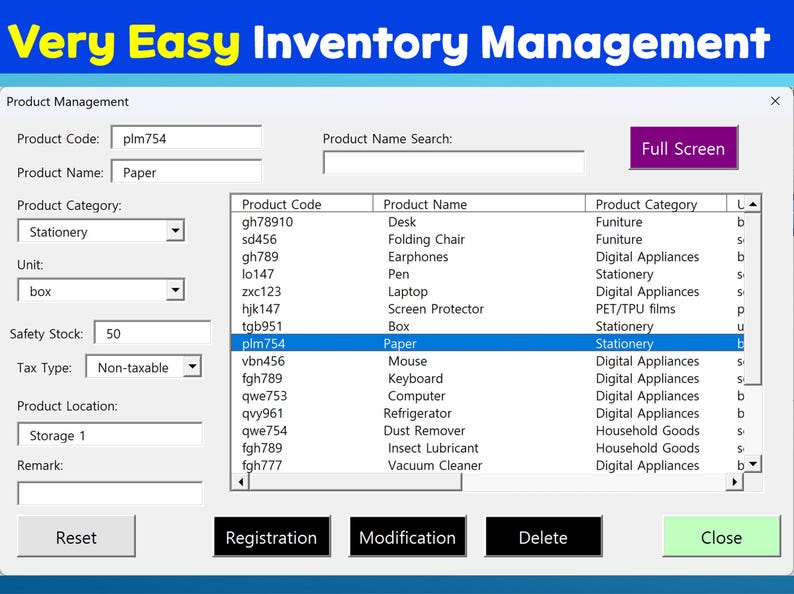
Task: Click the Product Code column header
Action: 302,204
